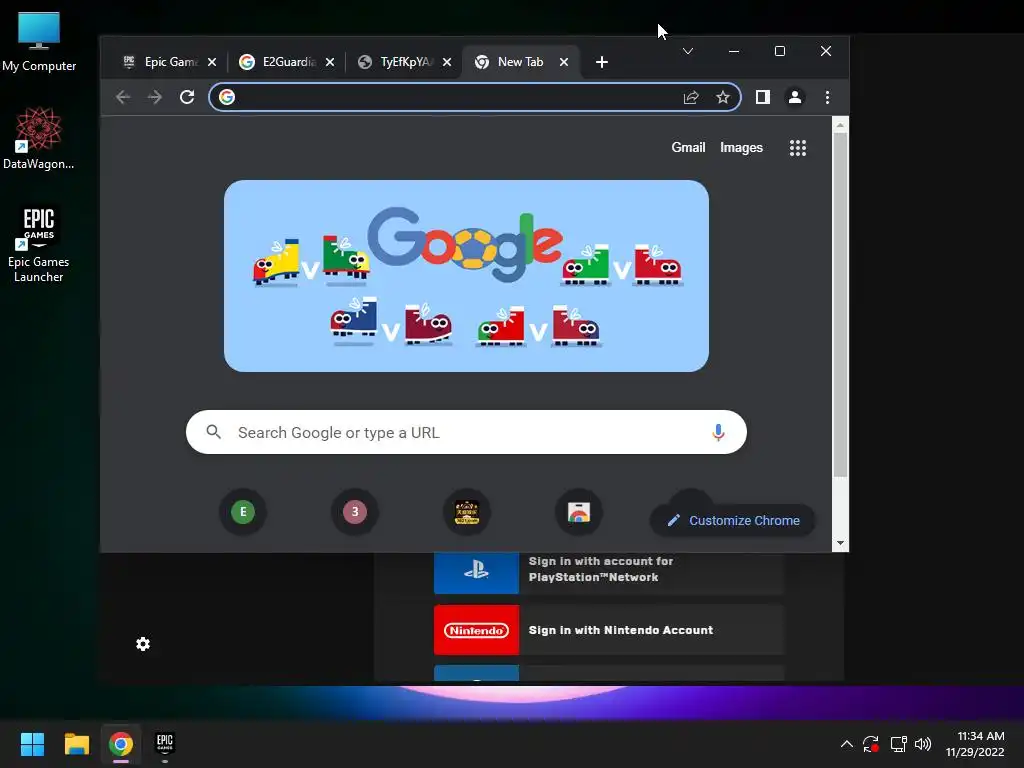
Task: Open Chrome side panel icon
Action: pyautogui.click(x=763, y=97)
